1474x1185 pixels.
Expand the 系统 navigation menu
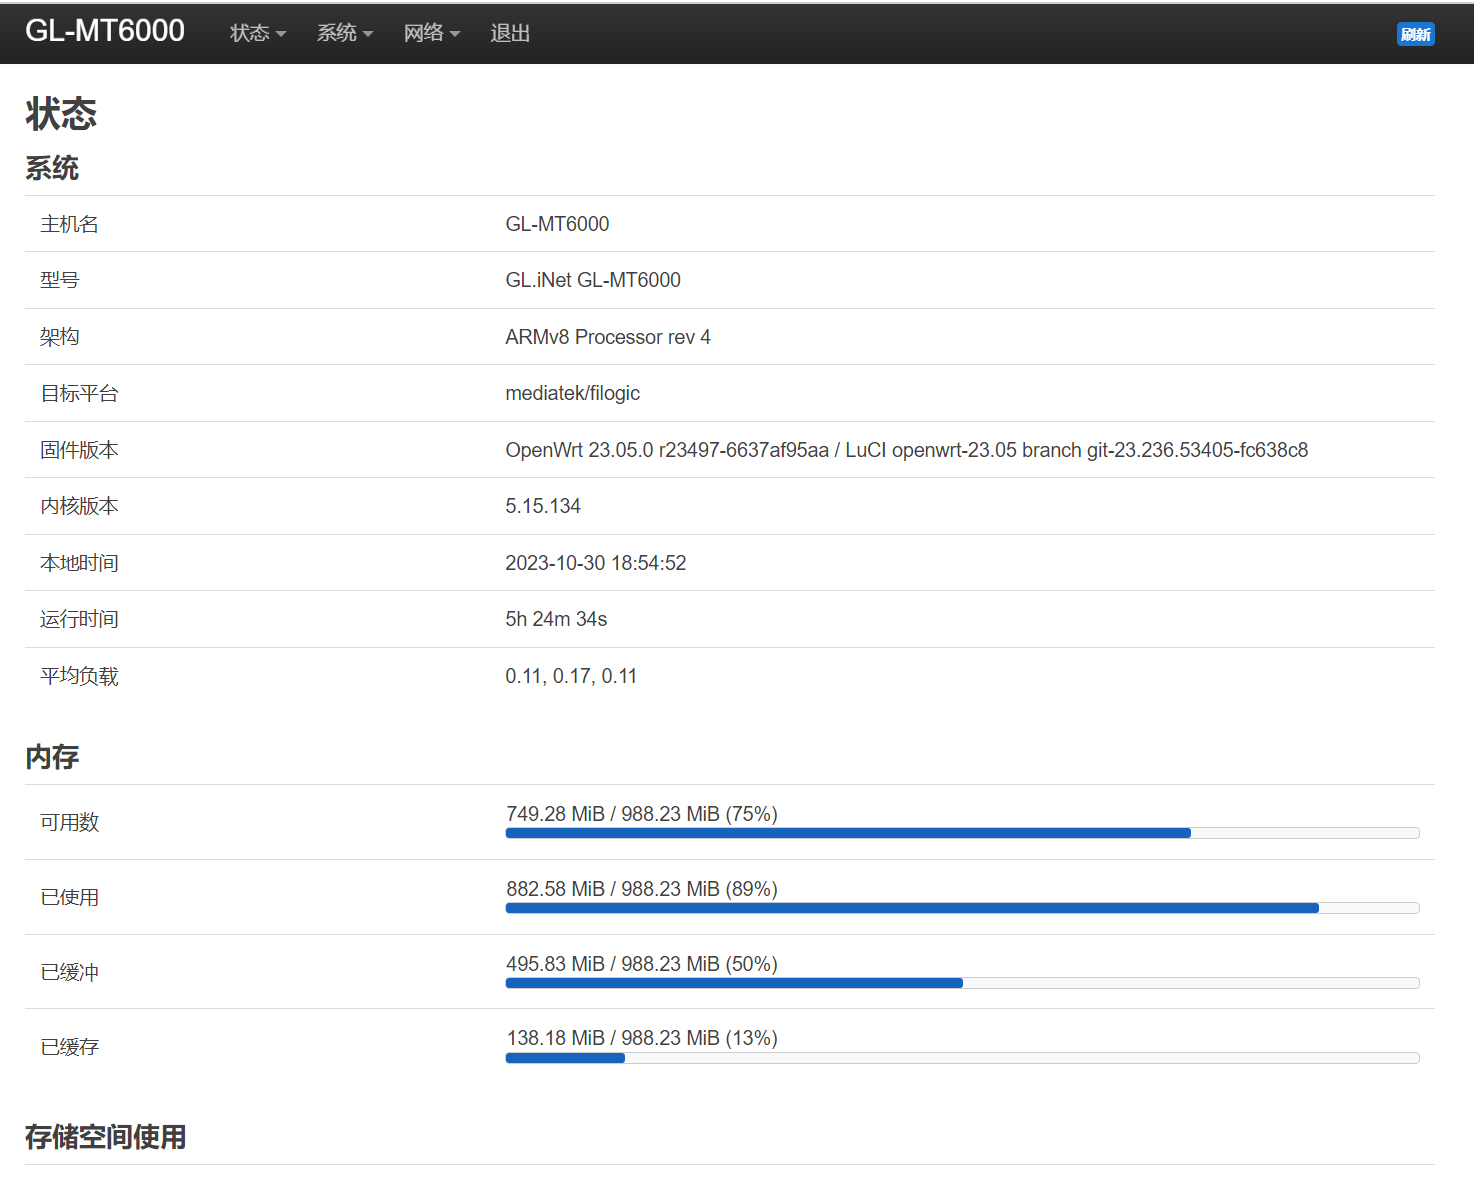344,33
